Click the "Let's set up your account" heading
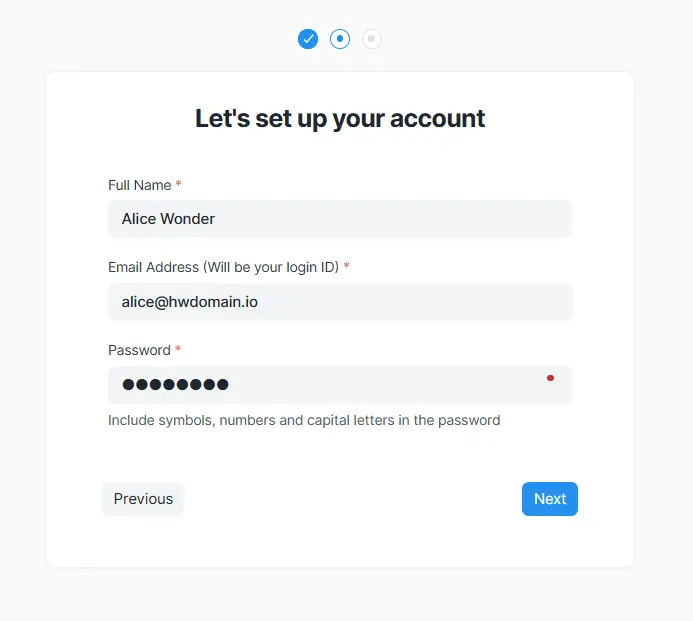 pyautogui.click(x=340, y=119)
